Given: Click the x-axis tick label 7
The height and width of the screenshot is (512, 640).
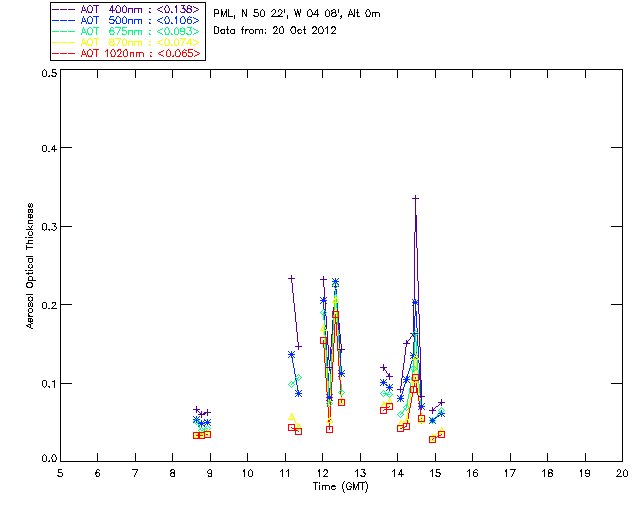Looking at the screenshot, I should [x=135, y=473].
